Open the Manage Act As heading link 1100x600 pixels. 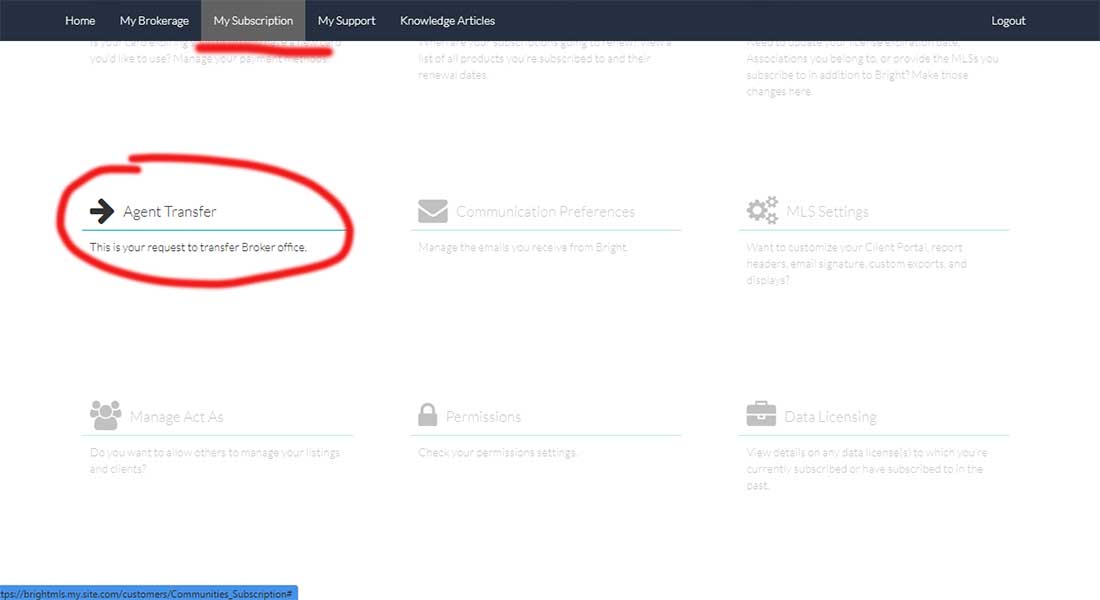pos(176,417)
